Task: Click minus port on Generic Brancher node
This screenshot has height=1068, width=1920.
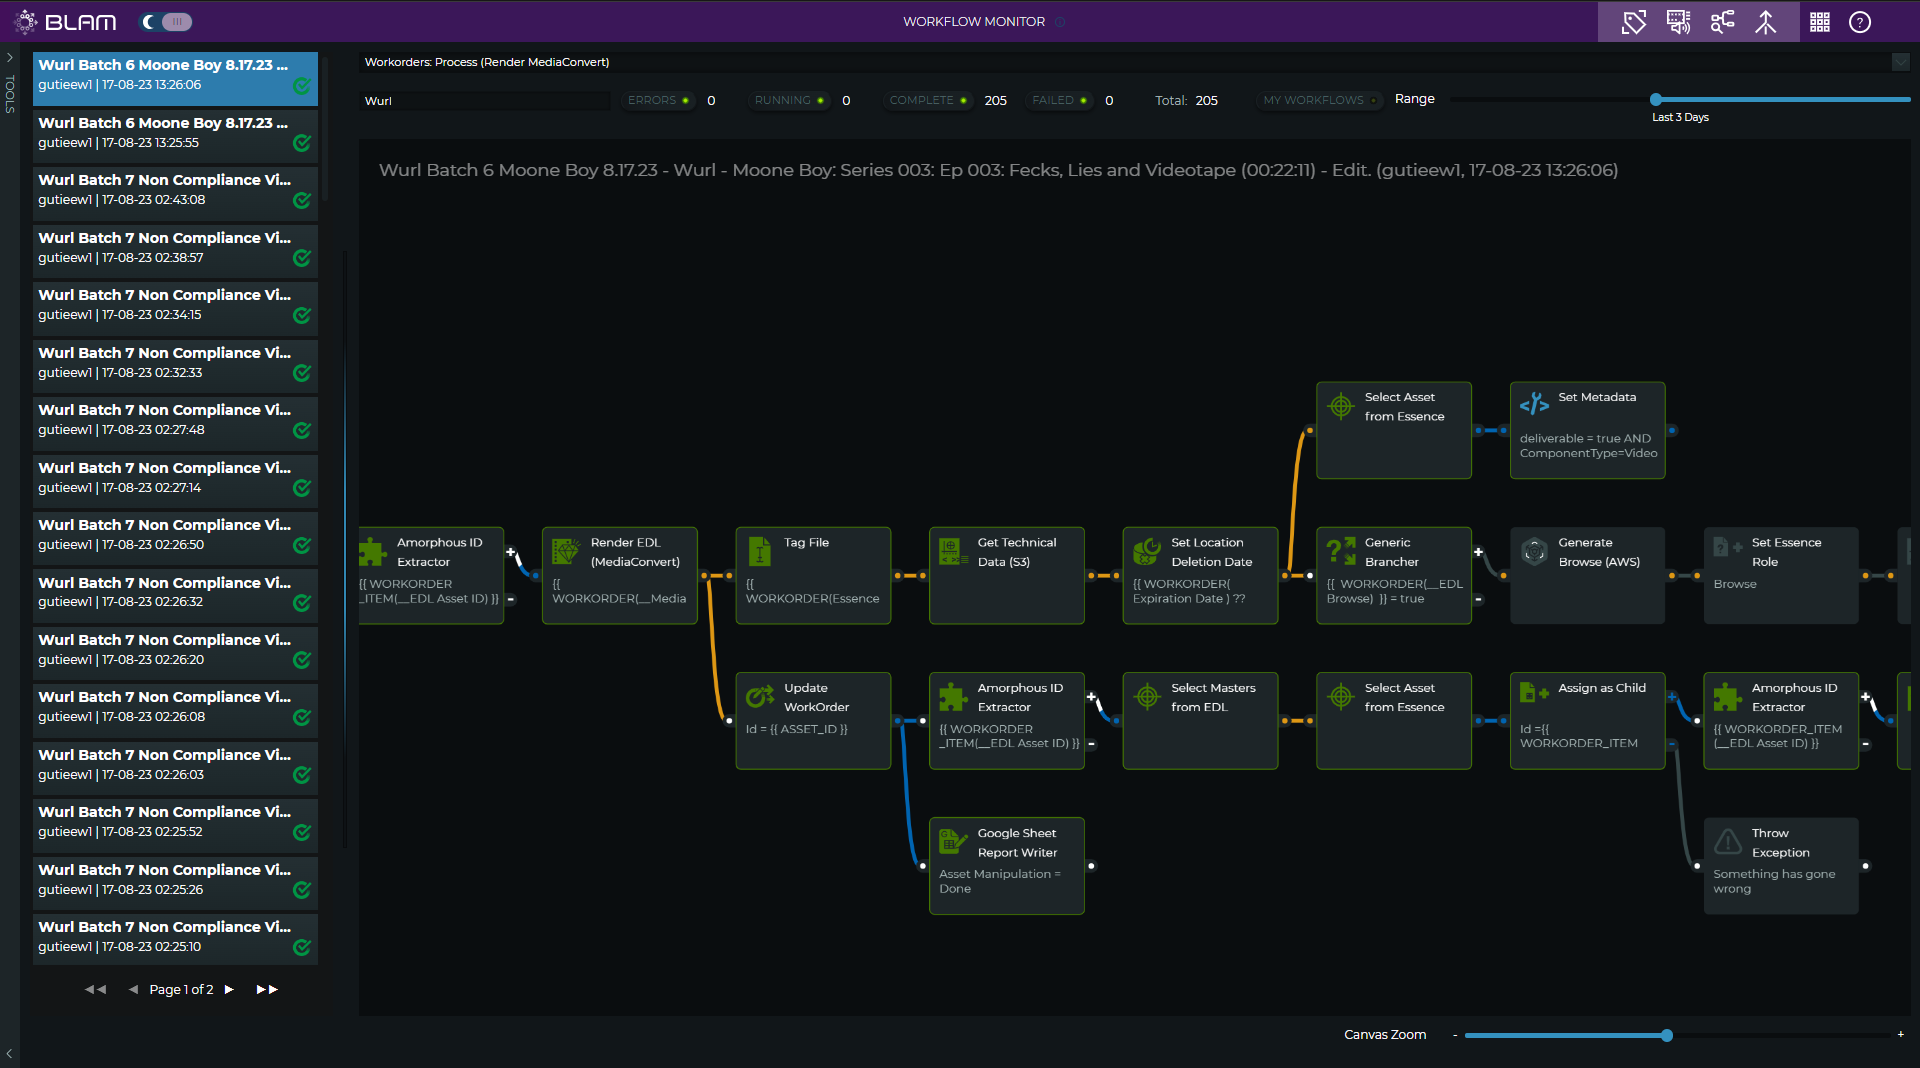Action: coord(1478,600)
